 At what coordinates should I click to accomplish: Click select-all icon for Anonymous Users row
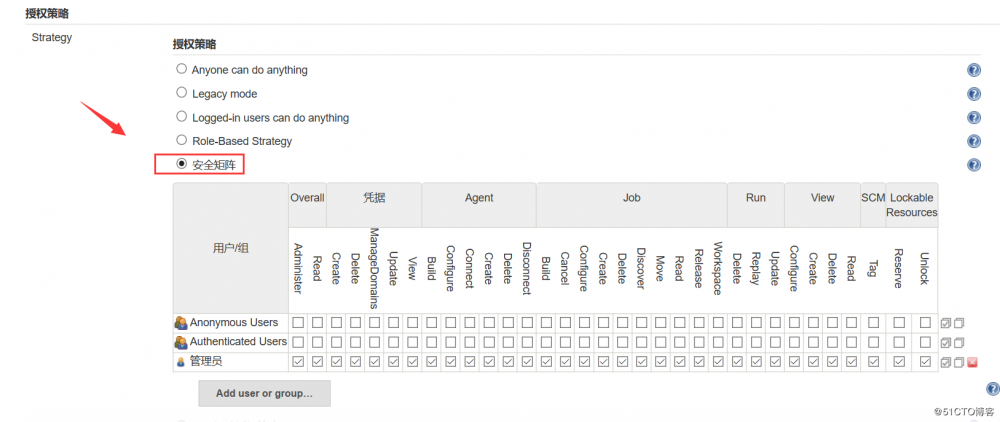(946, 323)
